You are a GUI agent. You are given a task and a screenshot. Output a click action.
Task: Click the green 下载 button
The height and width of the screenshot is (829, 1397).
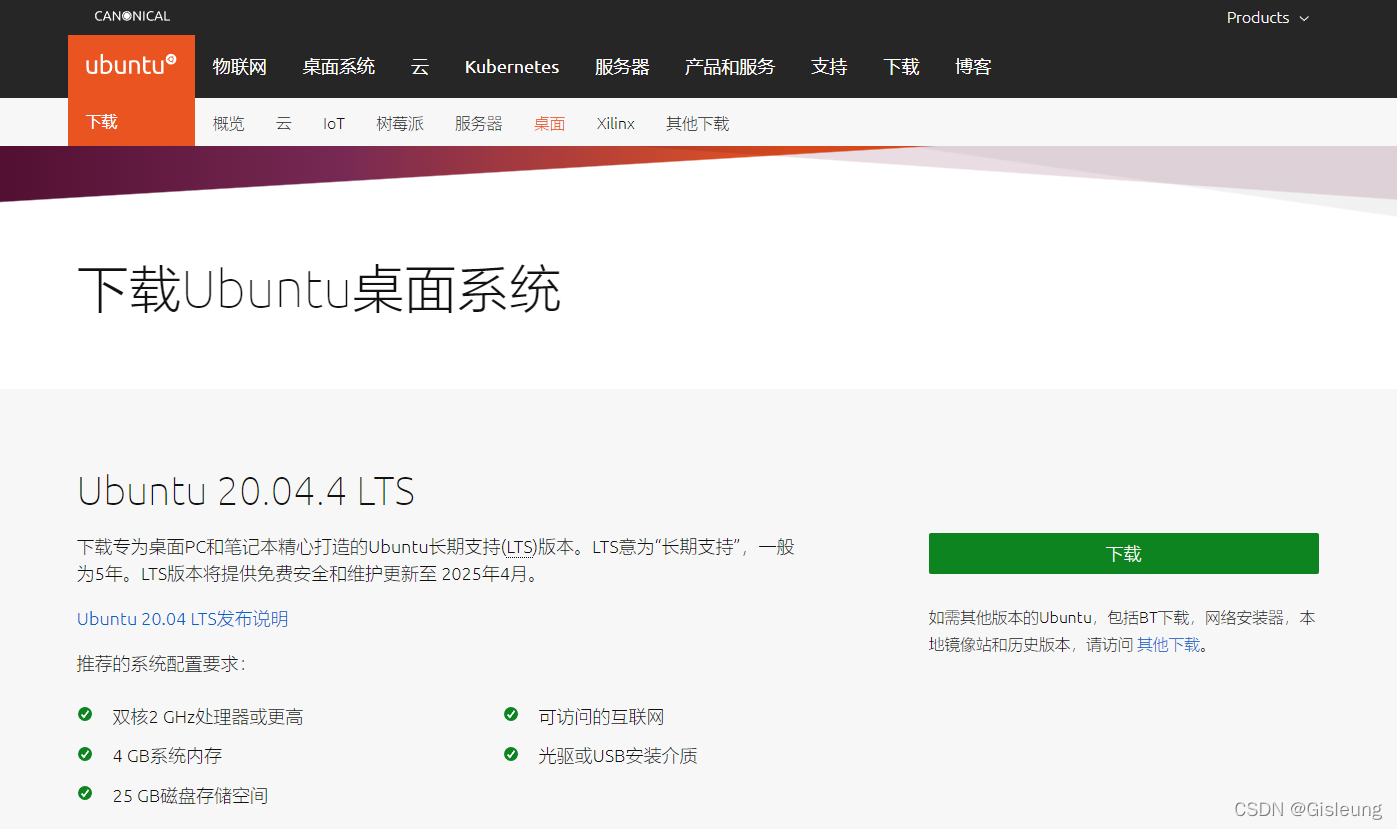(1124, 553)
